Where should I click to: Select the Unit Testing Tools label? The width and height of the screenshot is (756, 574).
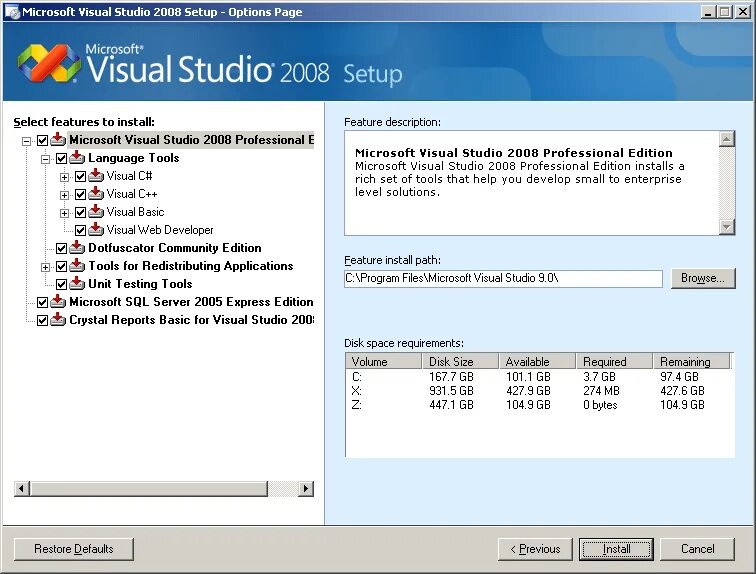(x=140, y=284)
